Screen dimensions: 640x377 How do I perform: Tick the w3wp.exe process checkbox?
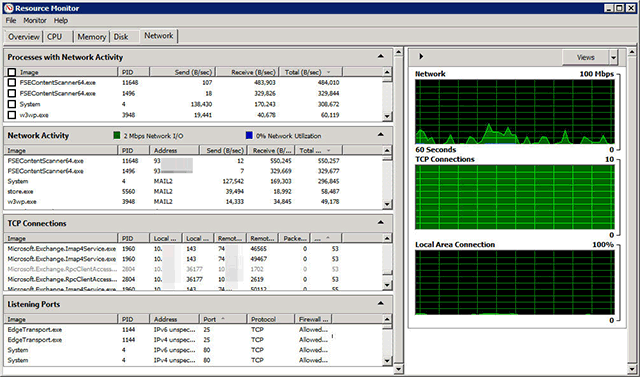pos(12,115)
